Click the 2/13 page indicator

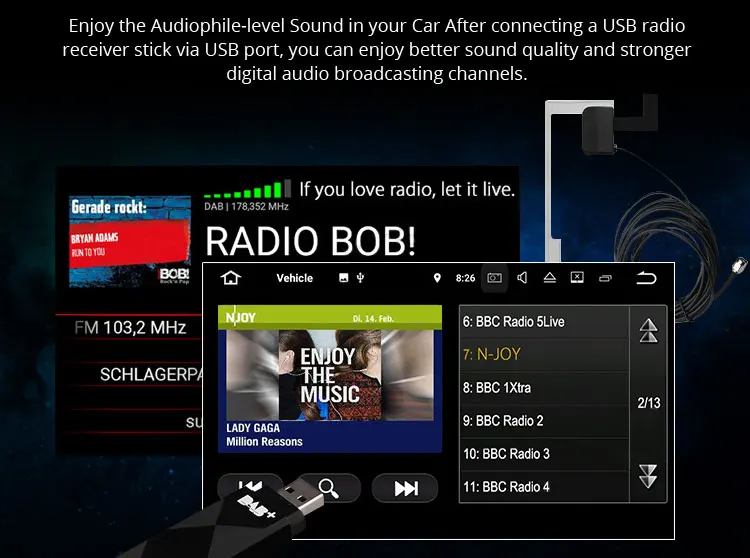[649, 403]
